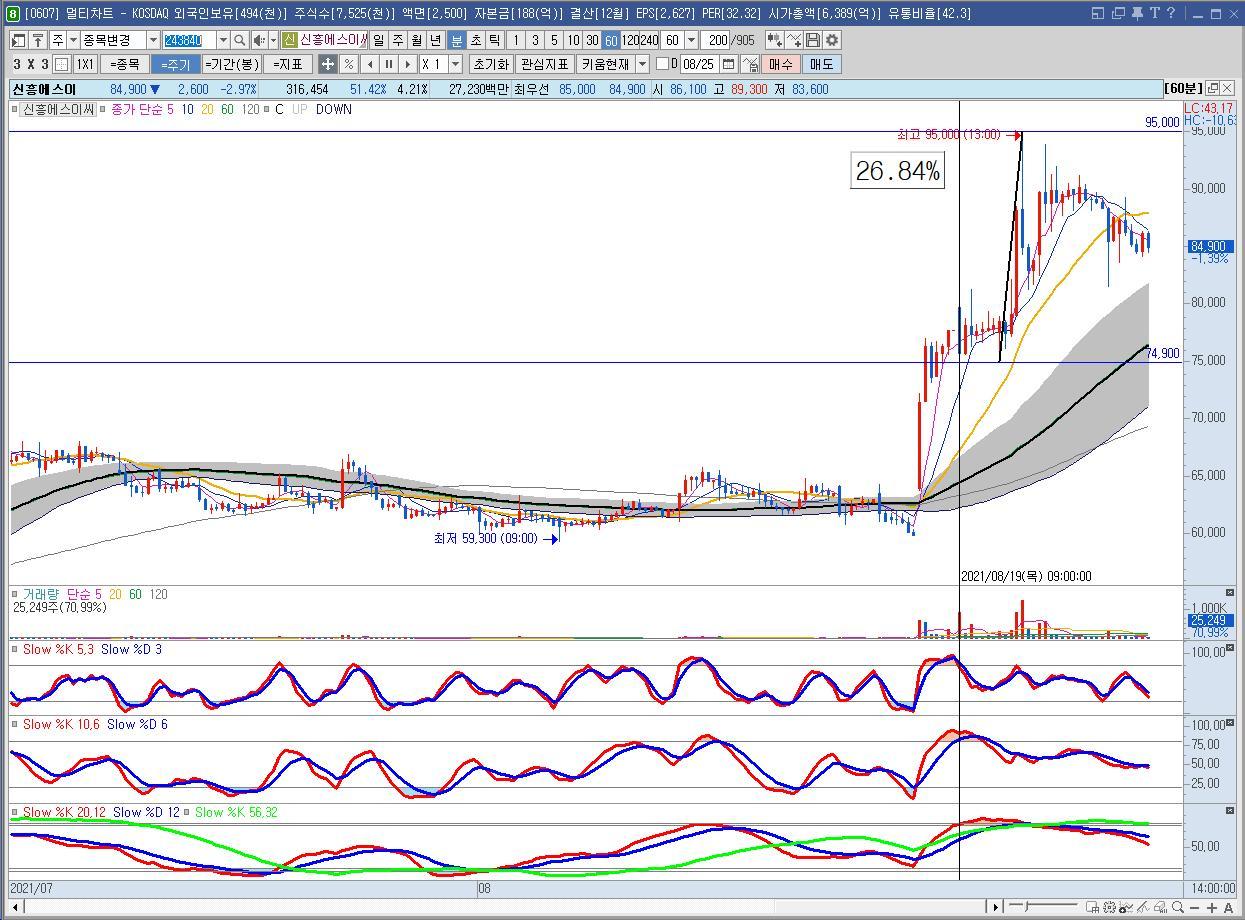The image size is (1245, 920).
Task: Switch to the =기간(봉) tab
Action: point(231,64)
